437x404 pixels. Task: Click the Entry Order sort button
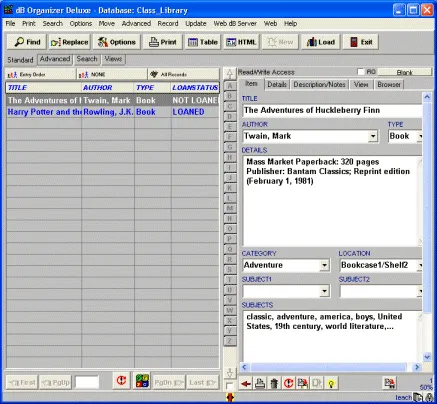(40, 74)
